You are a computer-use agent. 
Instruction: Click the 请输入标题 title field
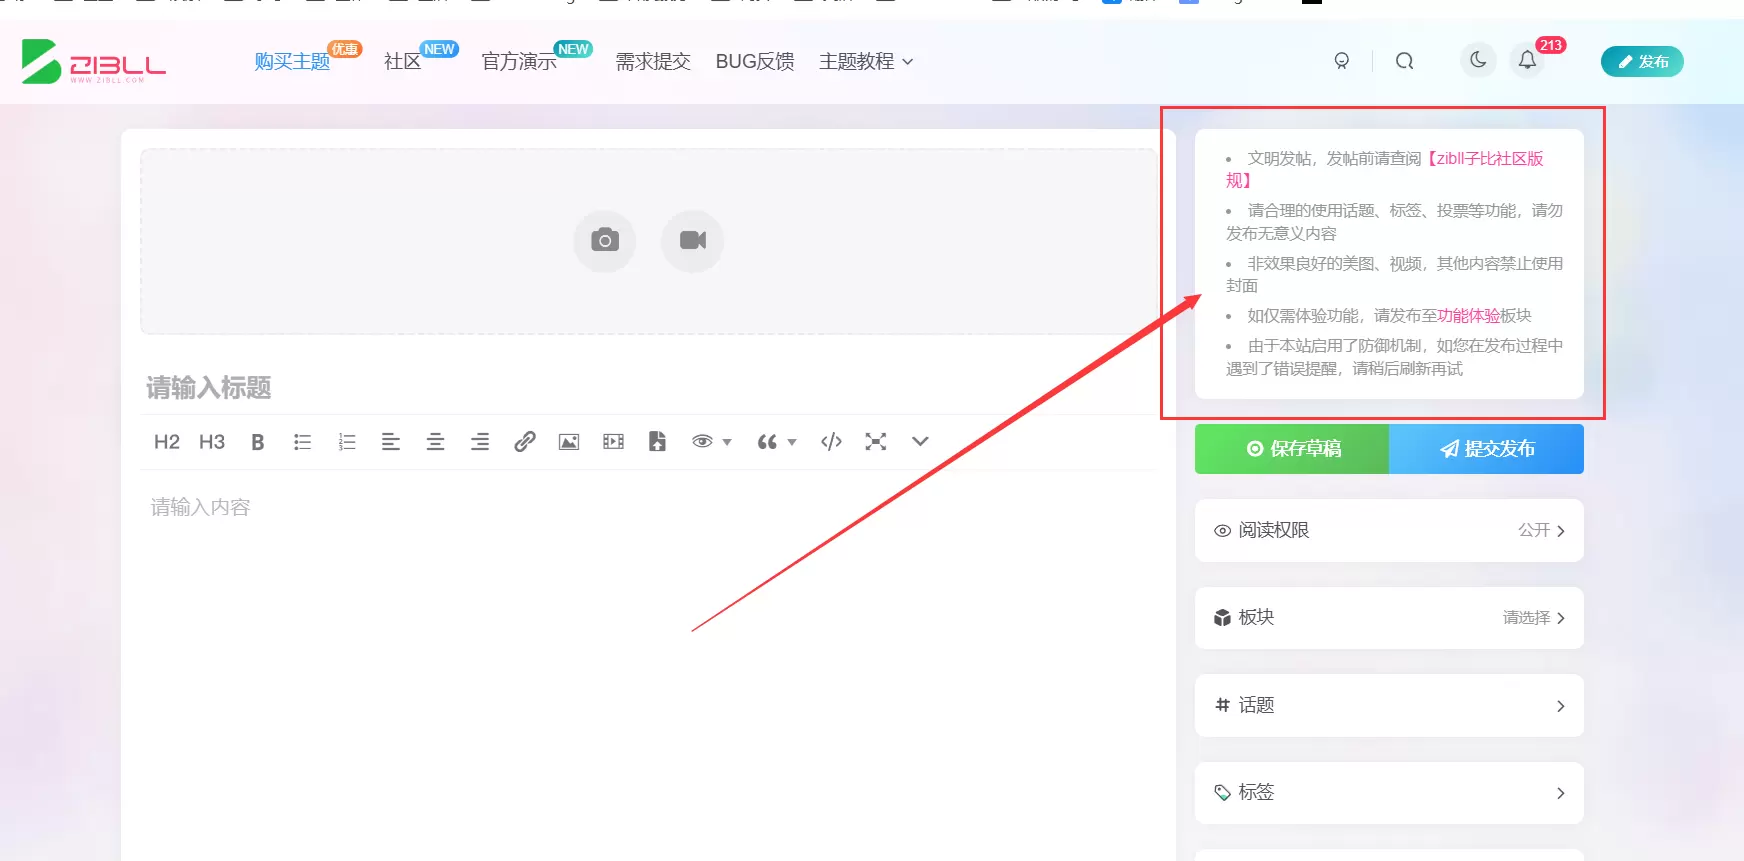(x=648, y=388)
